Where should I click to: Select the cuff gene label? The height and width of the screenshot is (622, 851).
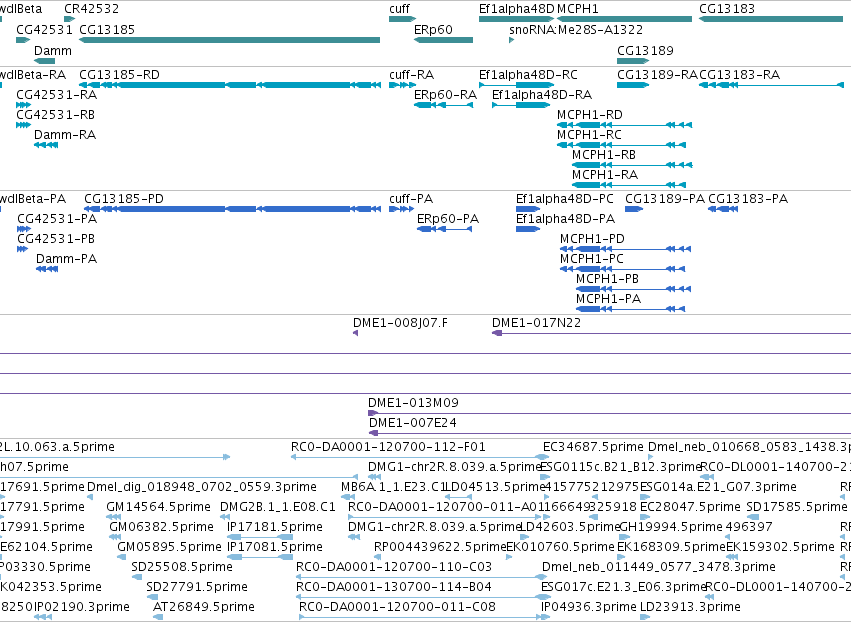pyautogui.click(x=399, y=9)
